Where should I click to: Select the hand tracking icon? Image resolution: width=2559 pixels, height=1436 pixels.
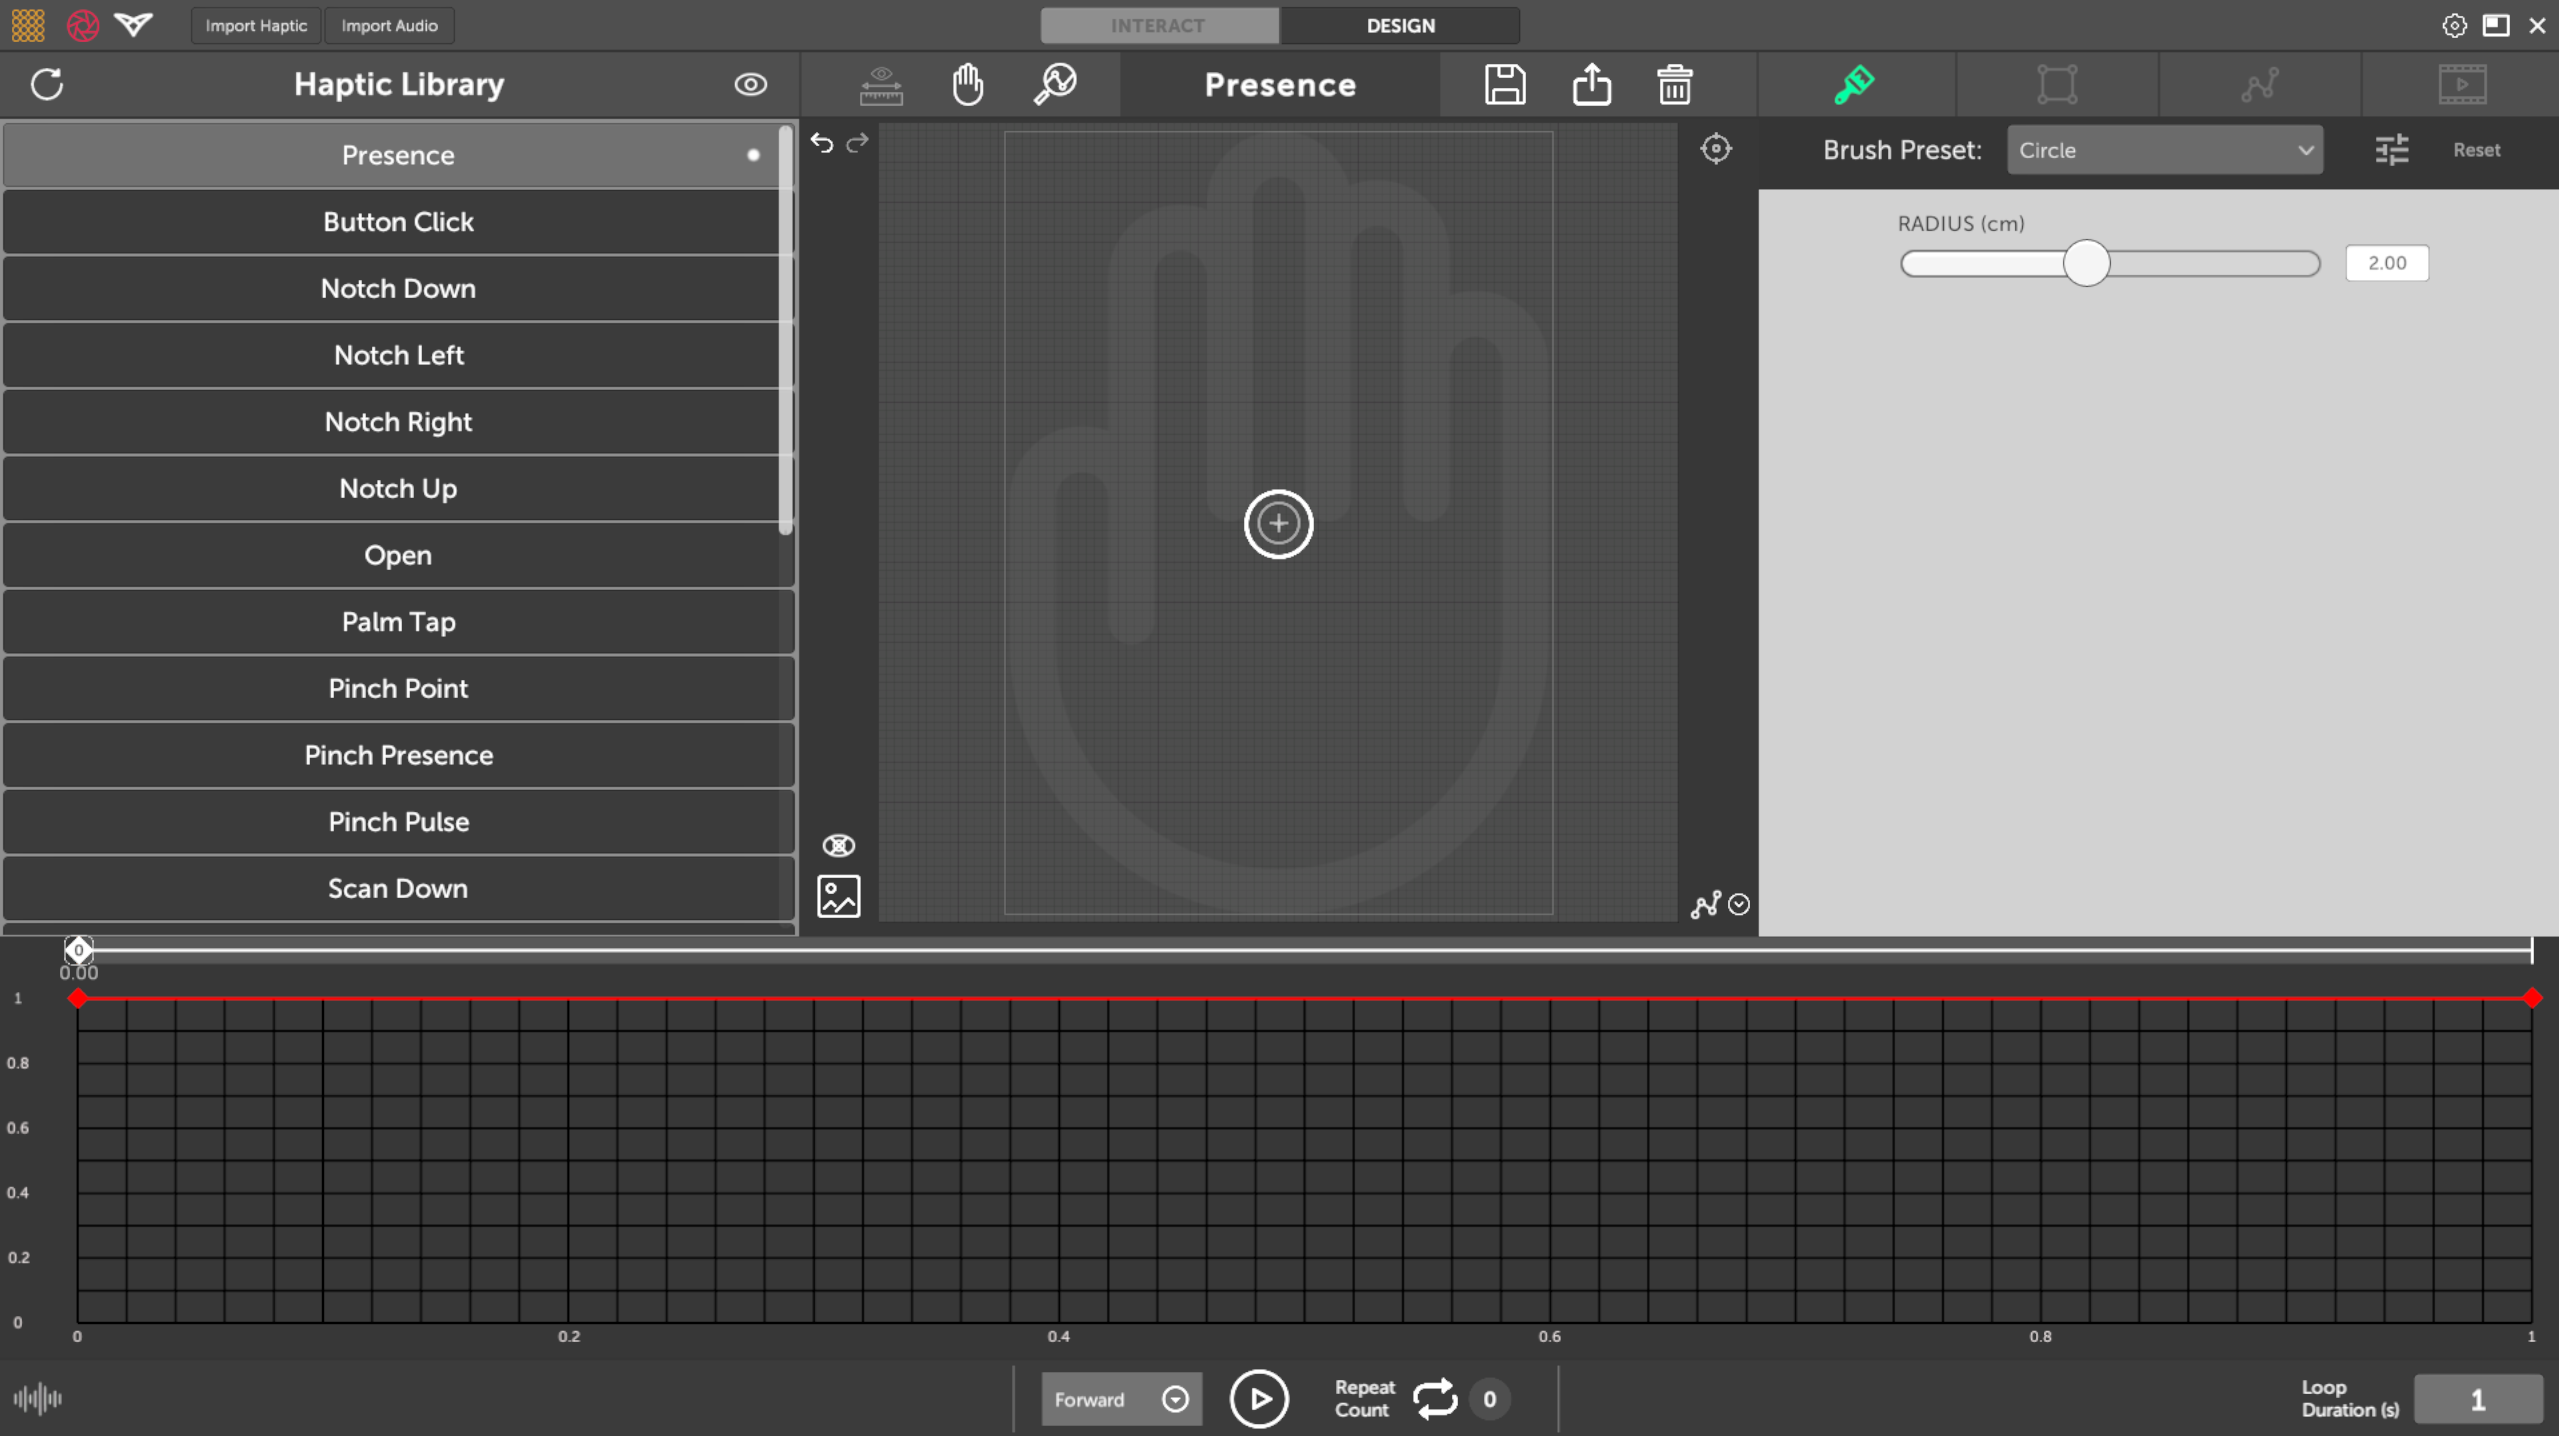[967, 85]
